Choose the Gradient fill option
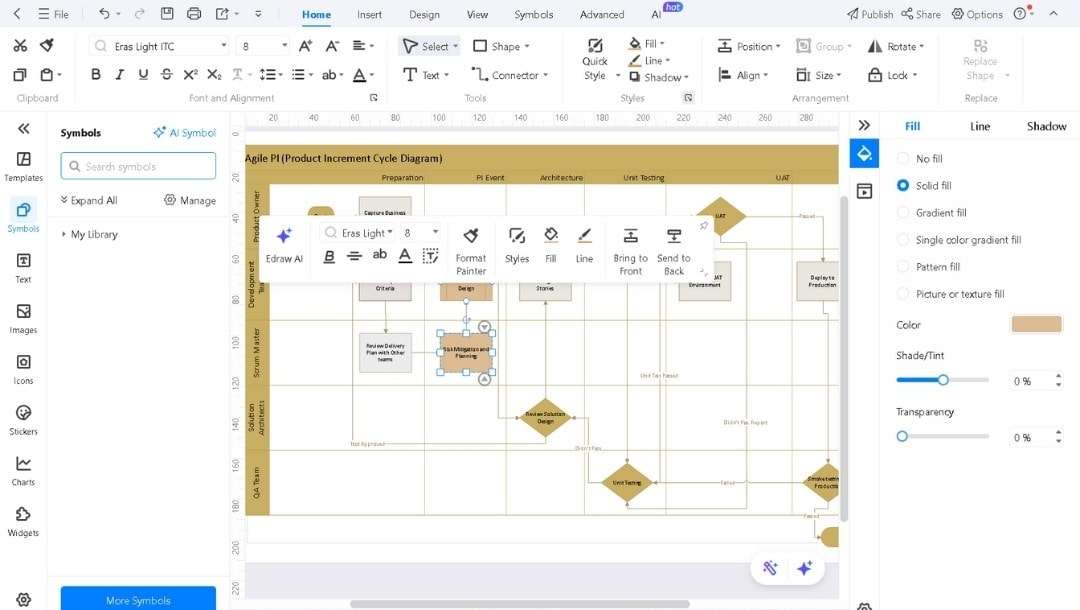 tap(903, 212)
